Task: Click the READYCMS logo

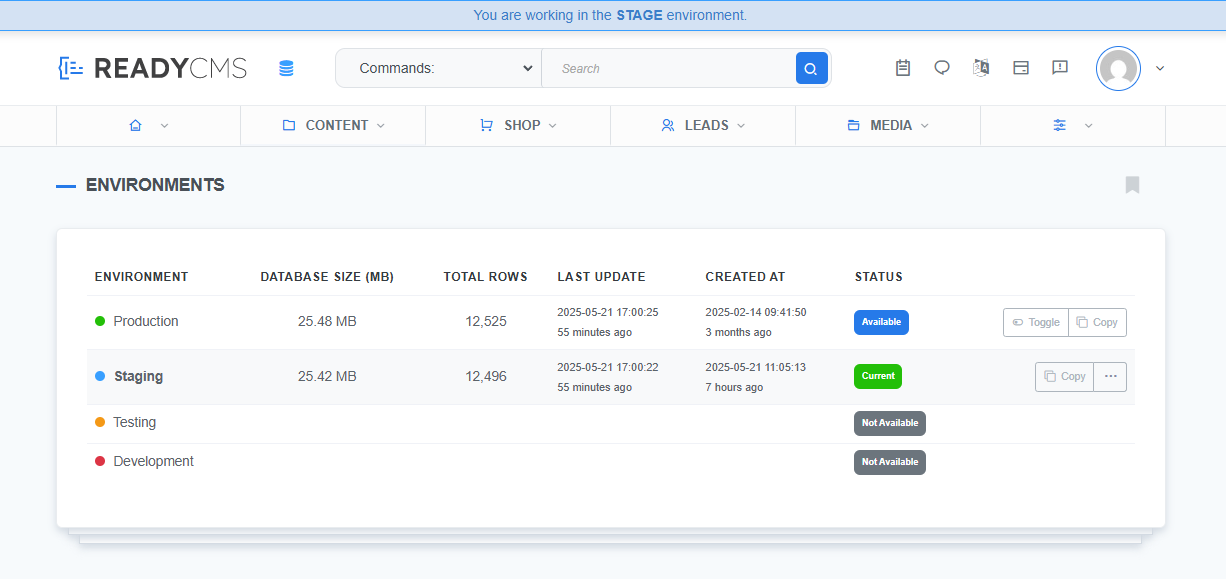Action: point(152,68)
